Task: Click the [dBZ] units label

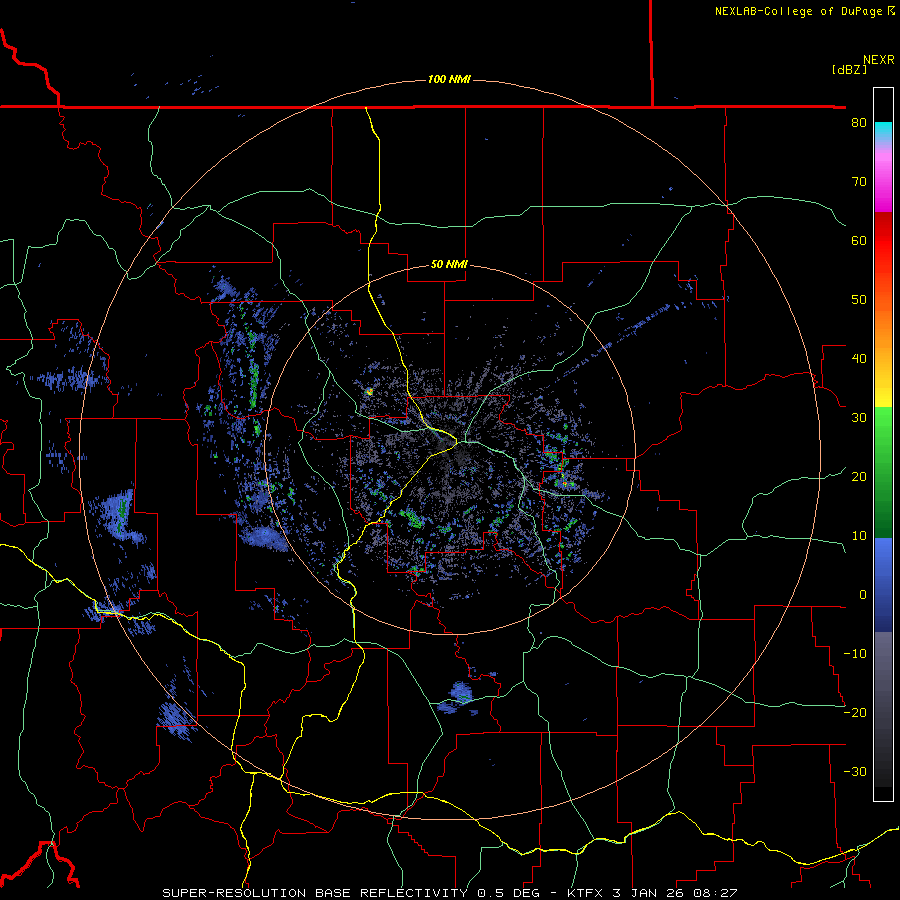Action: click(x=849, y=69)
